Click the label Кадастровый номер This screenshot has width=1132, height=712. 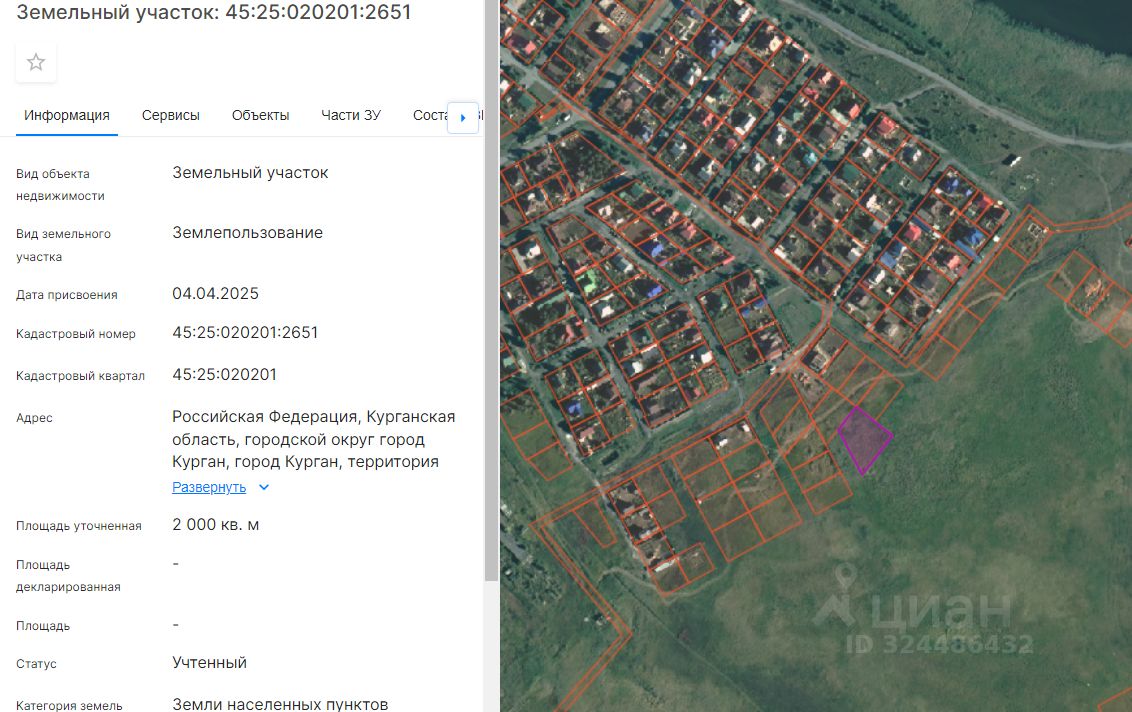click(x=76, y=334)
